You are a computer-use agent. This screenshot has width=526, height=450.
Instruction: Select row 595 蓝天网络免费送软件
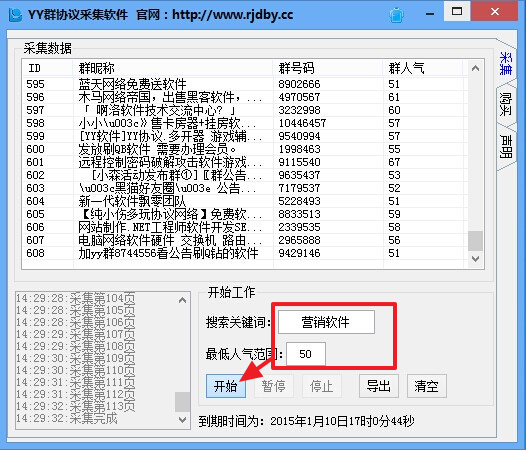pyautogui.click(x=245, y=84)
